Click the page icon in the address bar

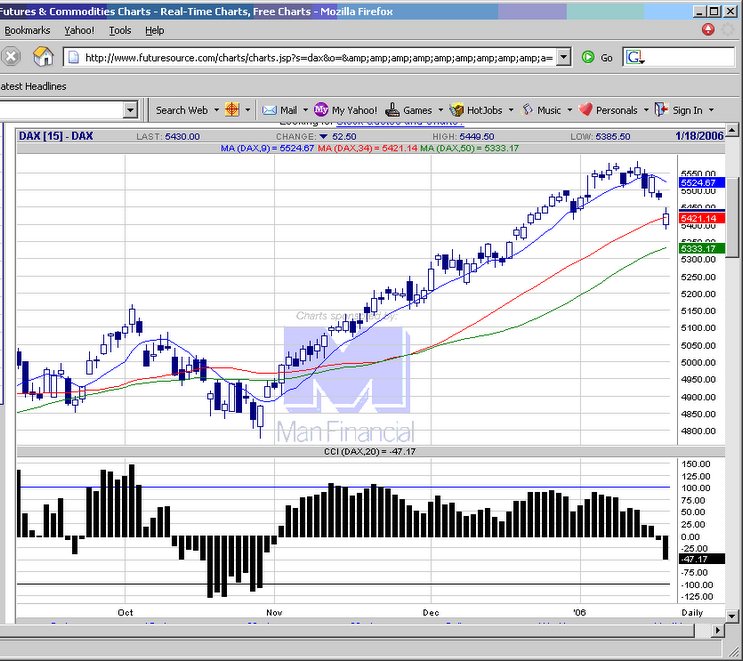click(x=73, y=58)
